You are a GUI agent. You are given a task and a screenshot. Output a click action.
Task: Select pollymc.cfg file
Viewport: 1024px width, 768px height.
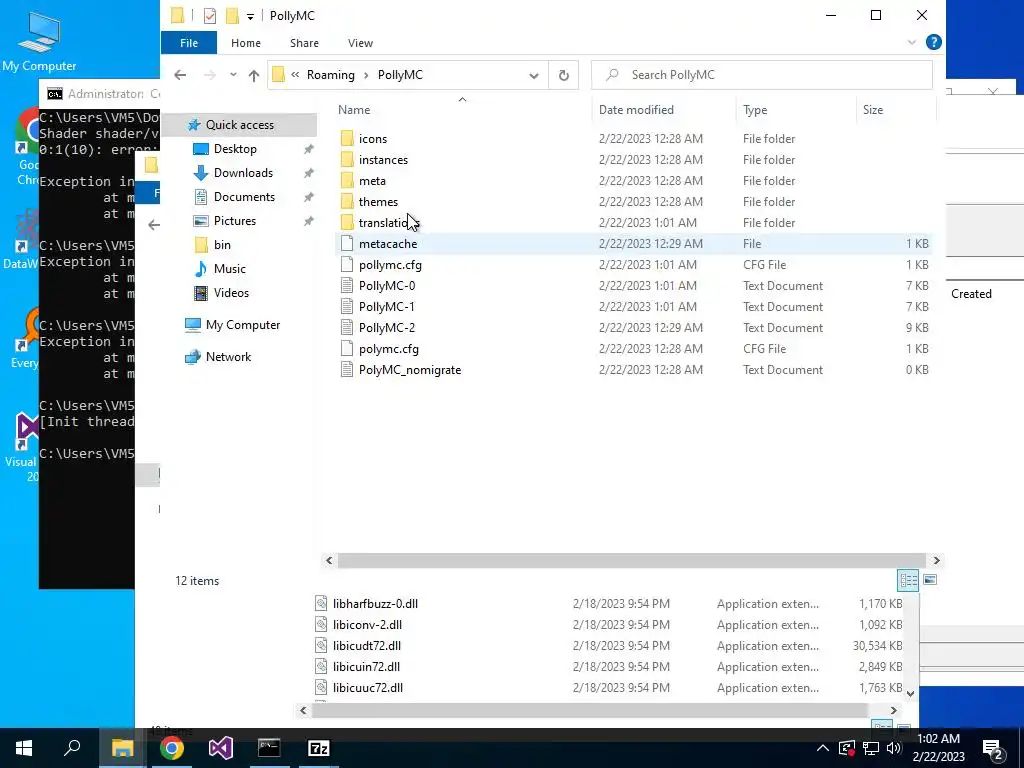390,264
